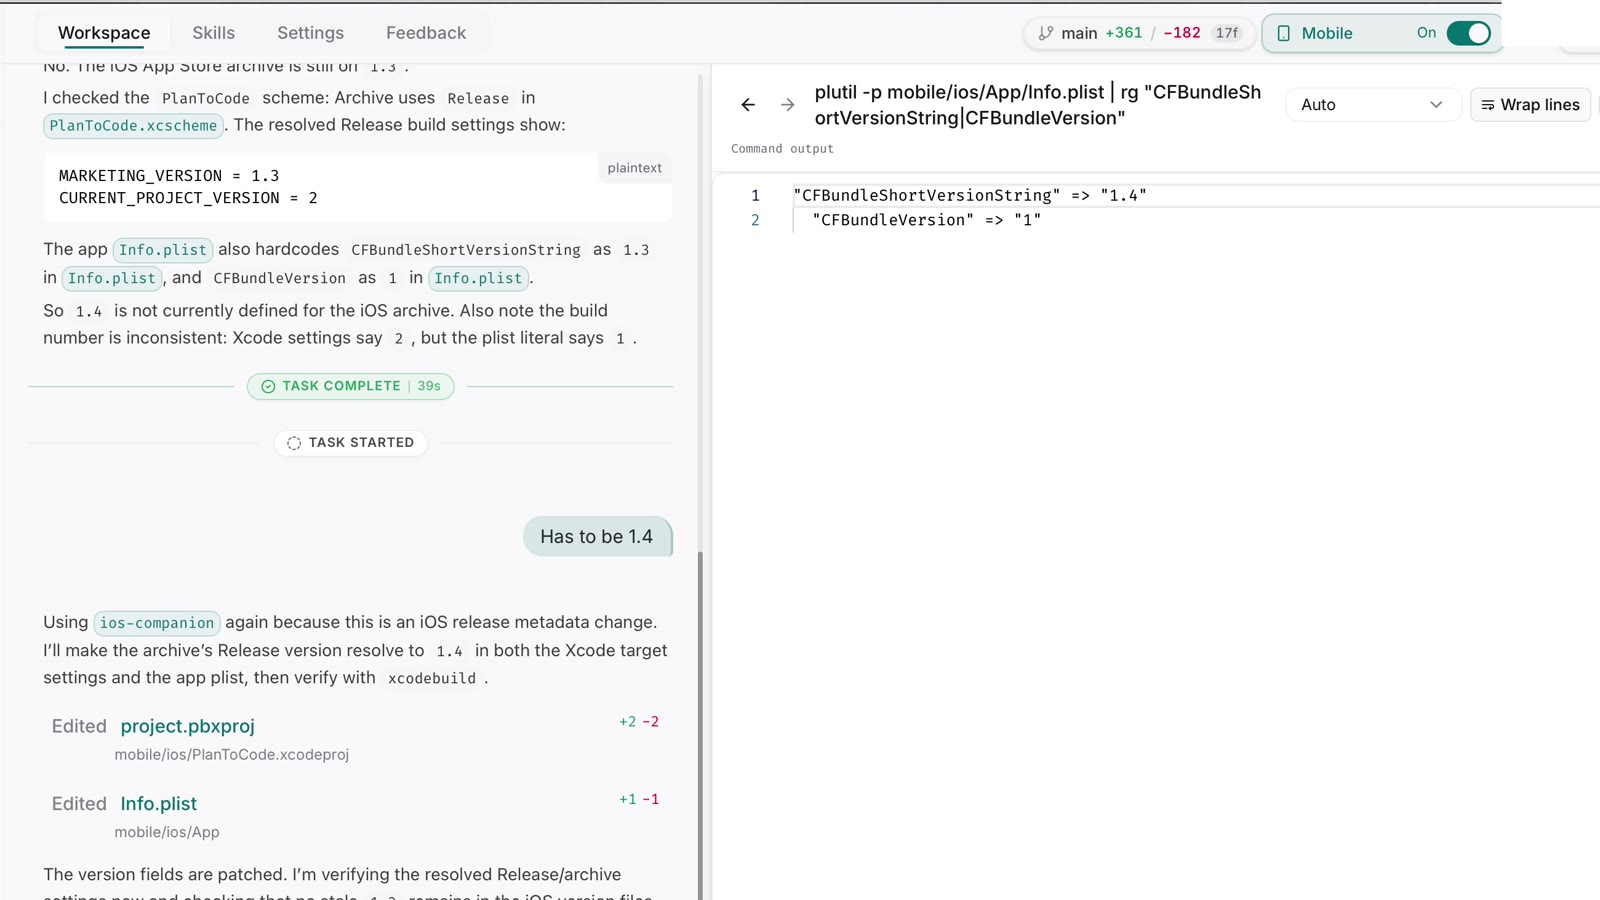
Task: Click the 17f changed files badge
Action: point(1227,33)
